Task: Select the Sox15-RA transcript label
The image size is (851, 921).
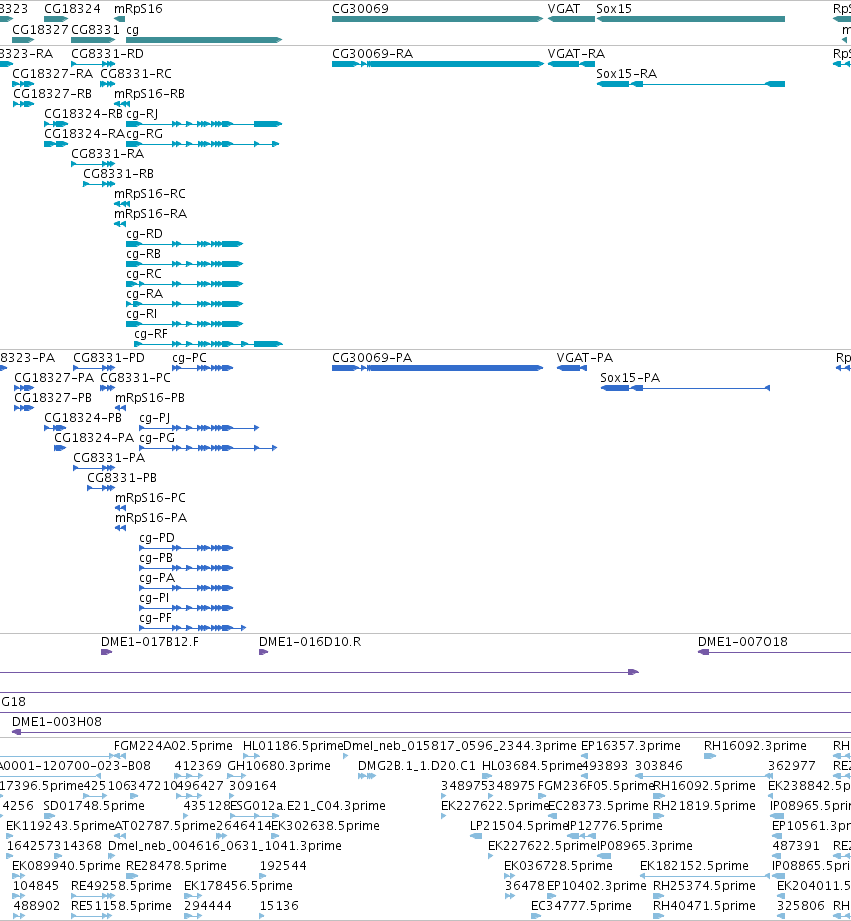Action: pyautogui.click(x=627, y=73)
